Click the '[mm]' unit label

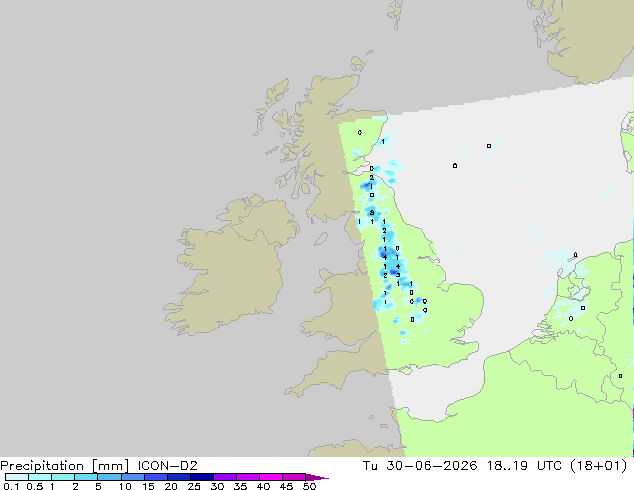click(x=110, y=466)
